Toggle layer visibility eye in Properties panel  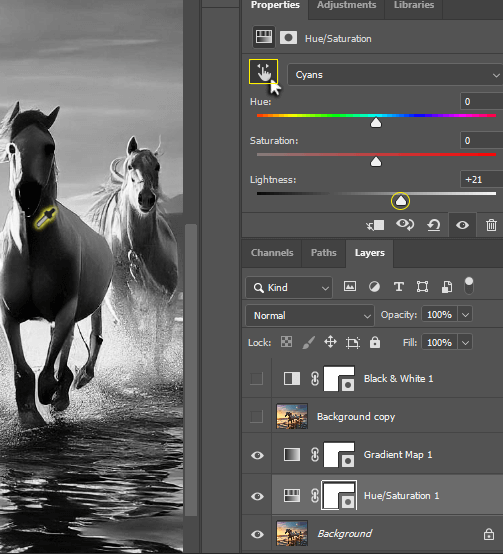click(x=462, y=225)
